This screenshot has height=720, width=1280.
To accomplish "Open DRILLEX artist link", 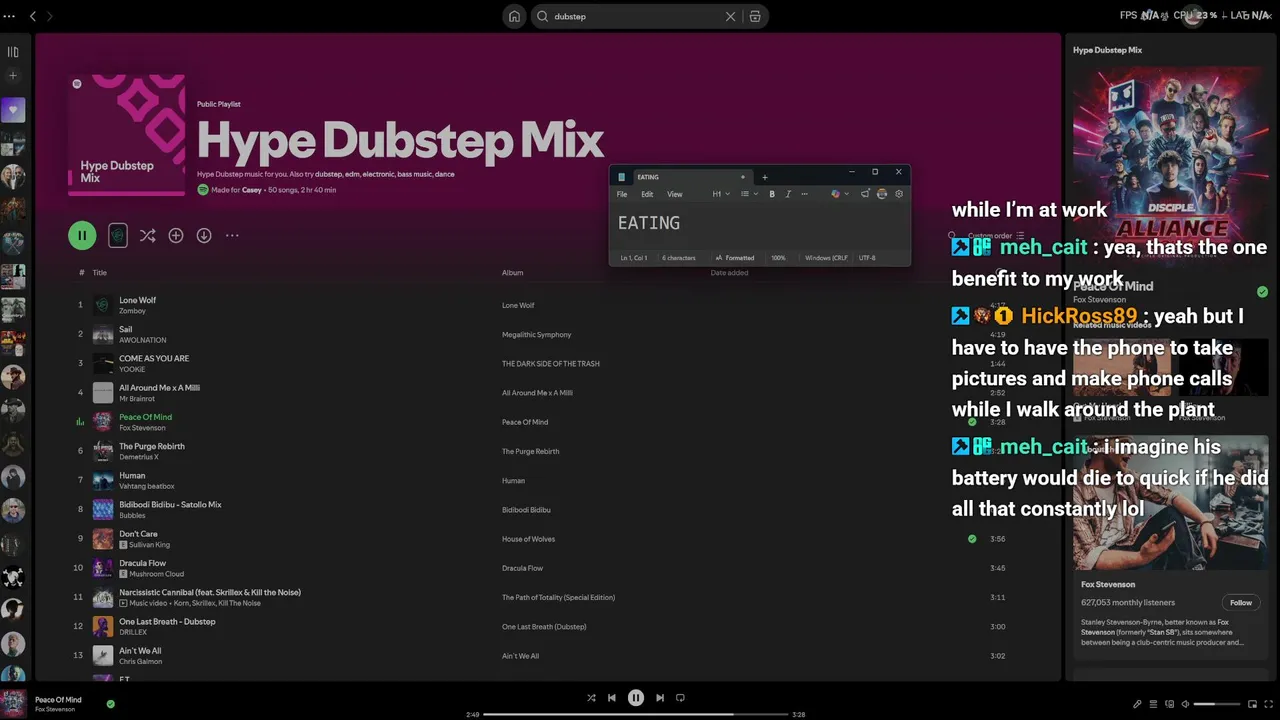I will (x=133, y=632).
